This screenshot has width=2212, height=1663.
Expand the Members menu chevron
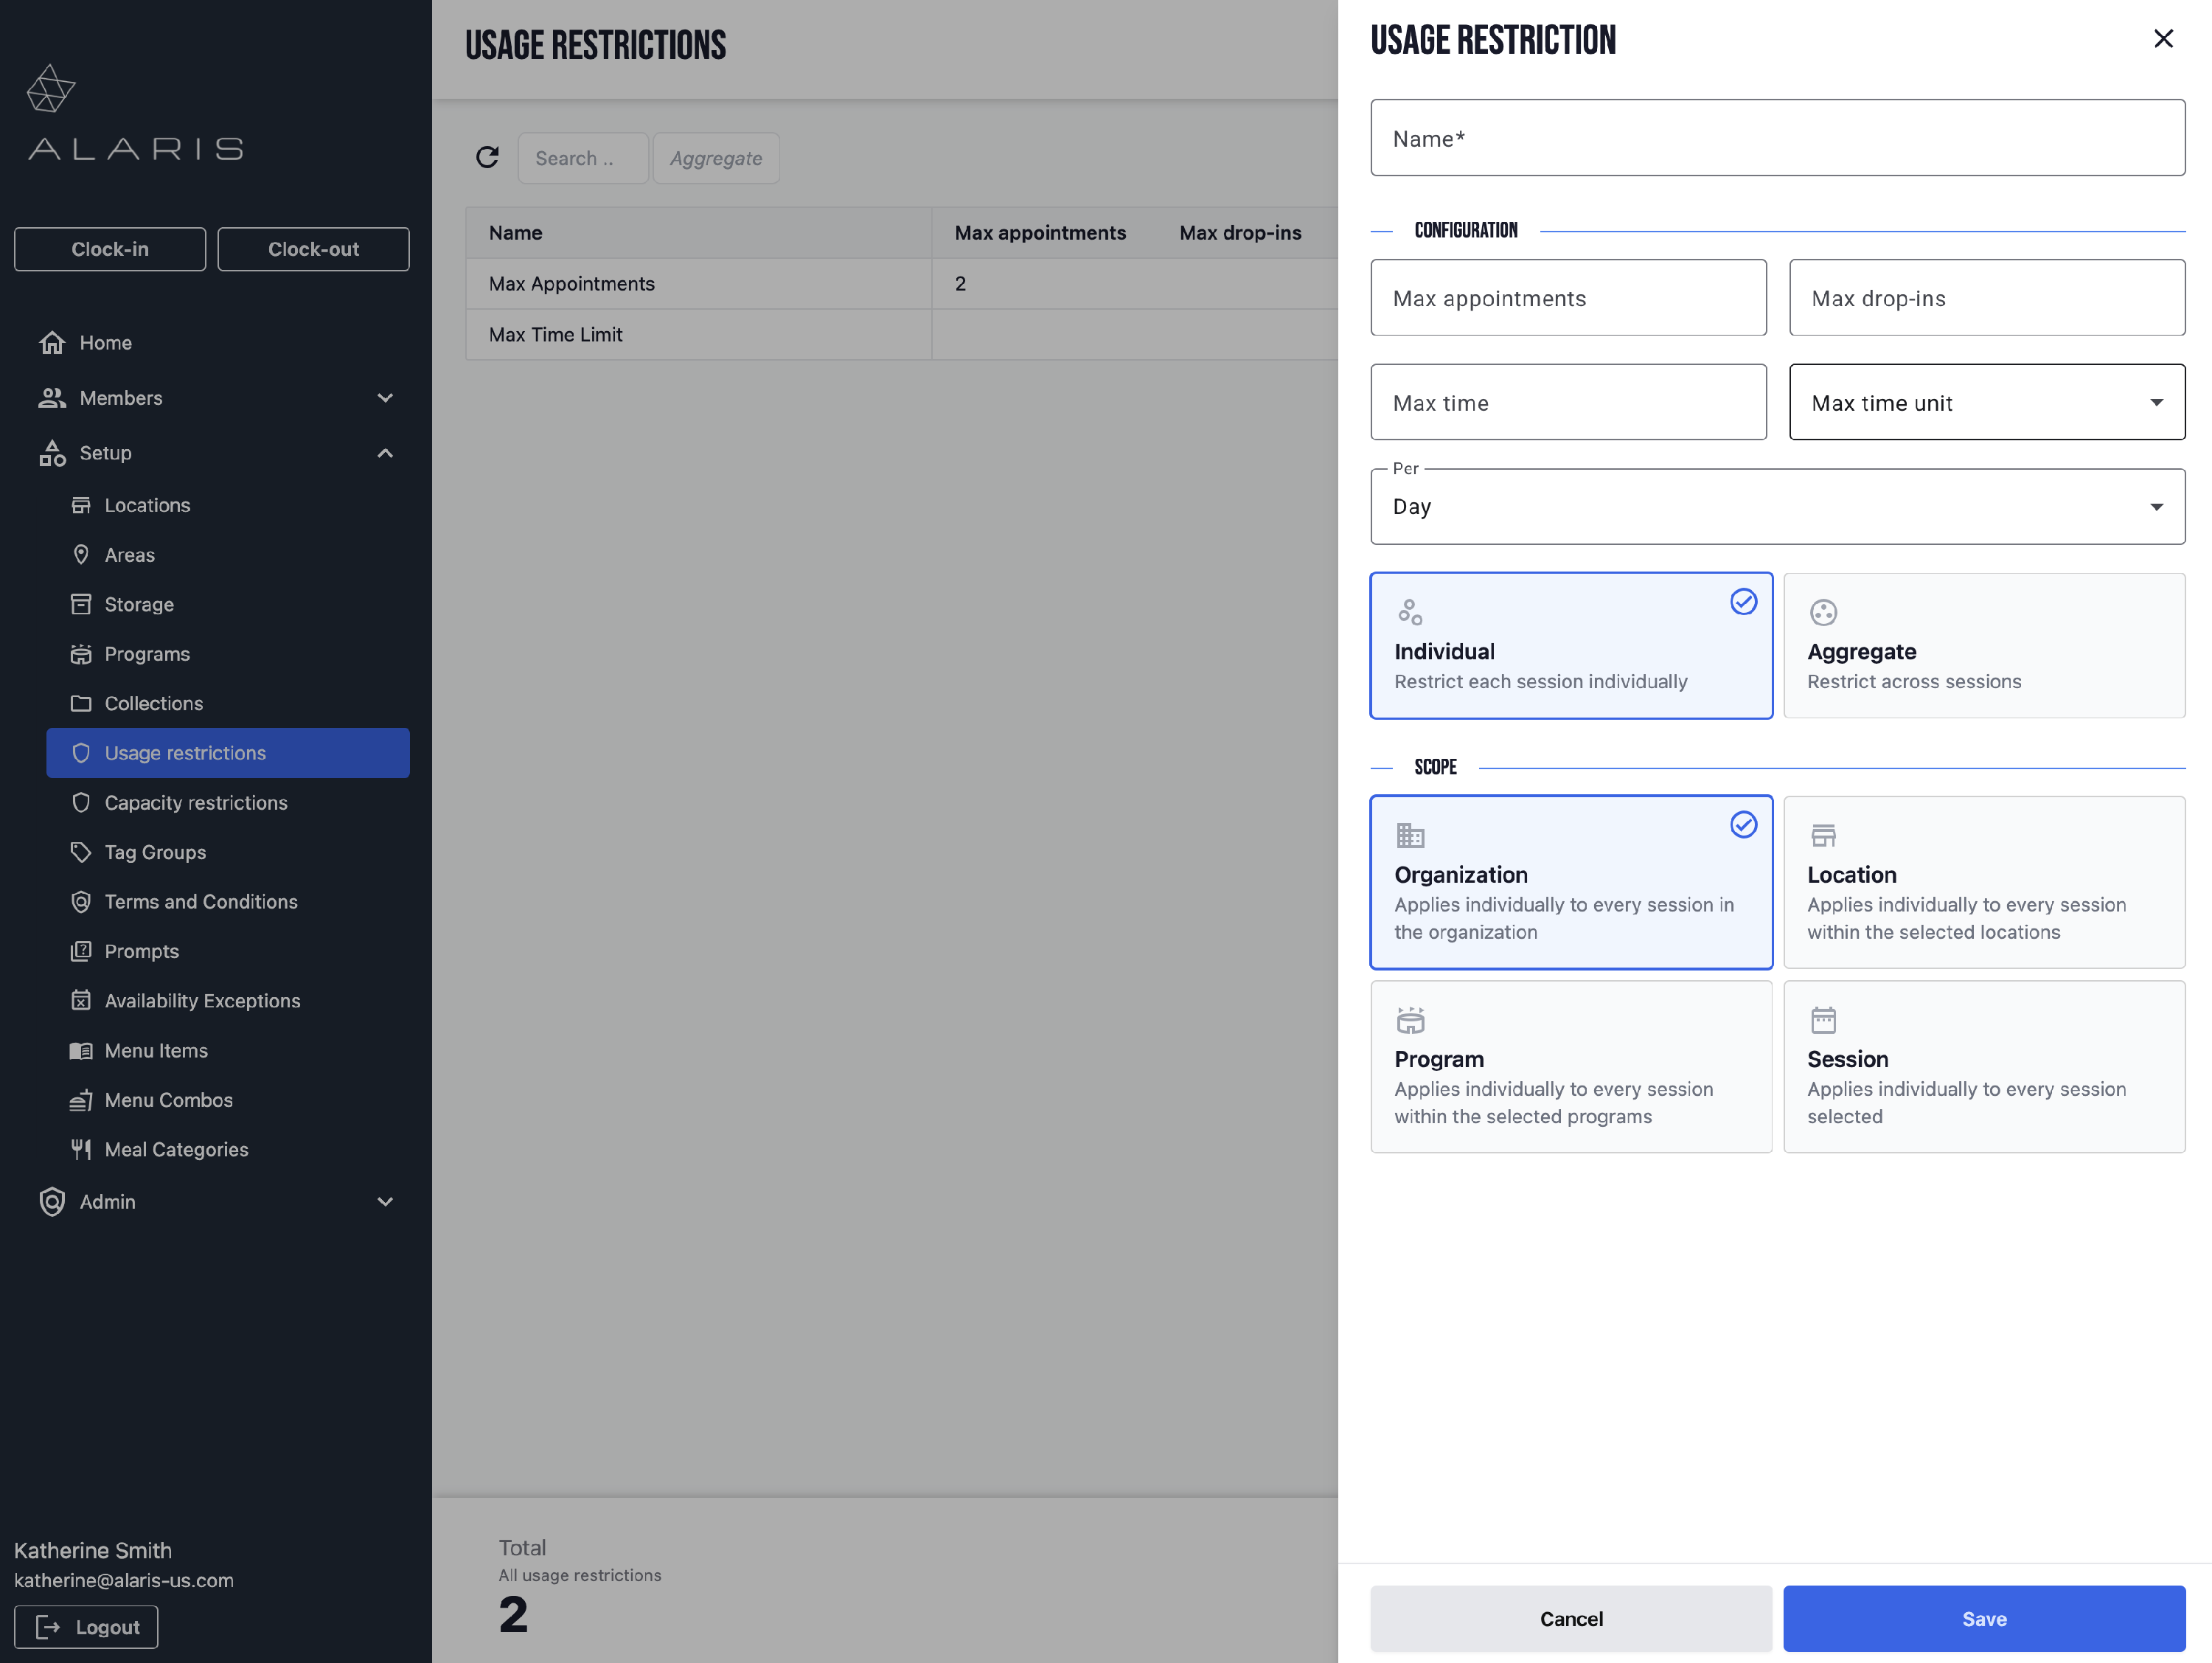pyautogui.click(x=385, y=398)
